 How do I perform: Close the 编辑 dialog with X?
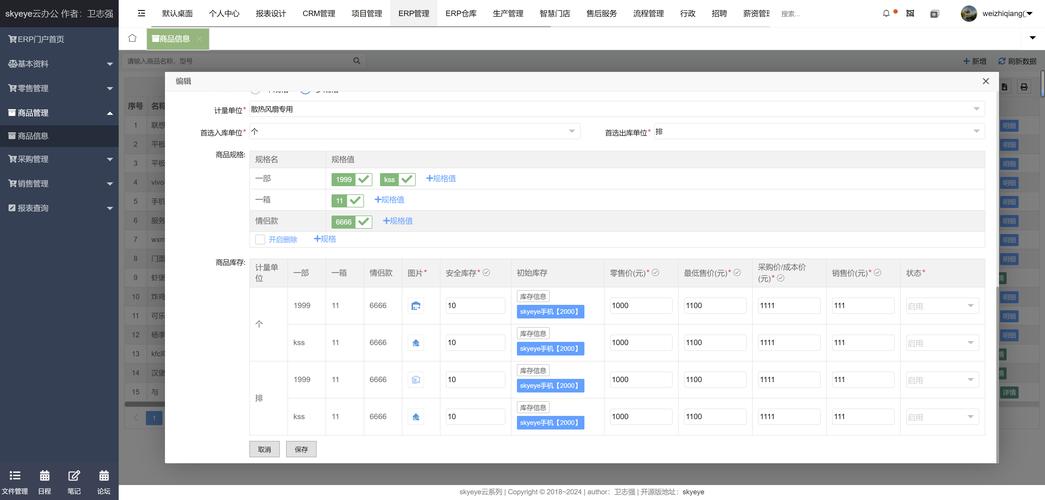(985, 81)
